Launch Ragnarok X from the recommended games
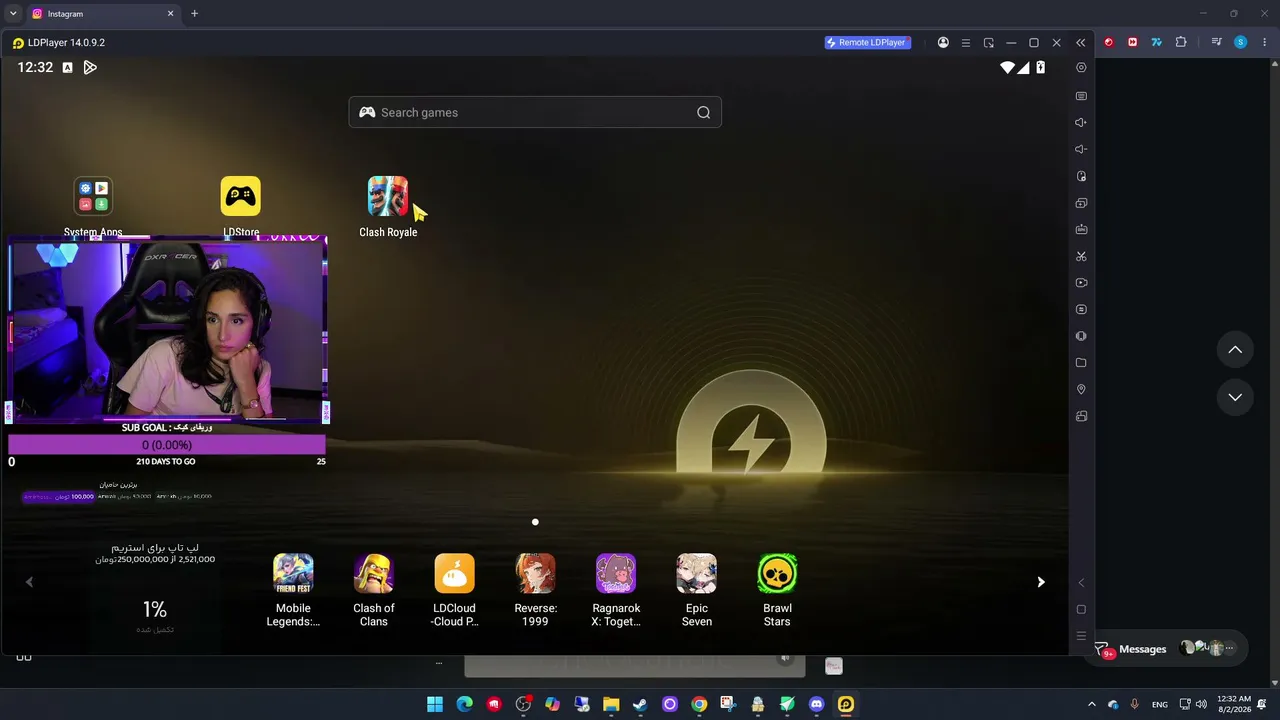This screenshot has height=720, width=1280. click(x=616, y=574)
